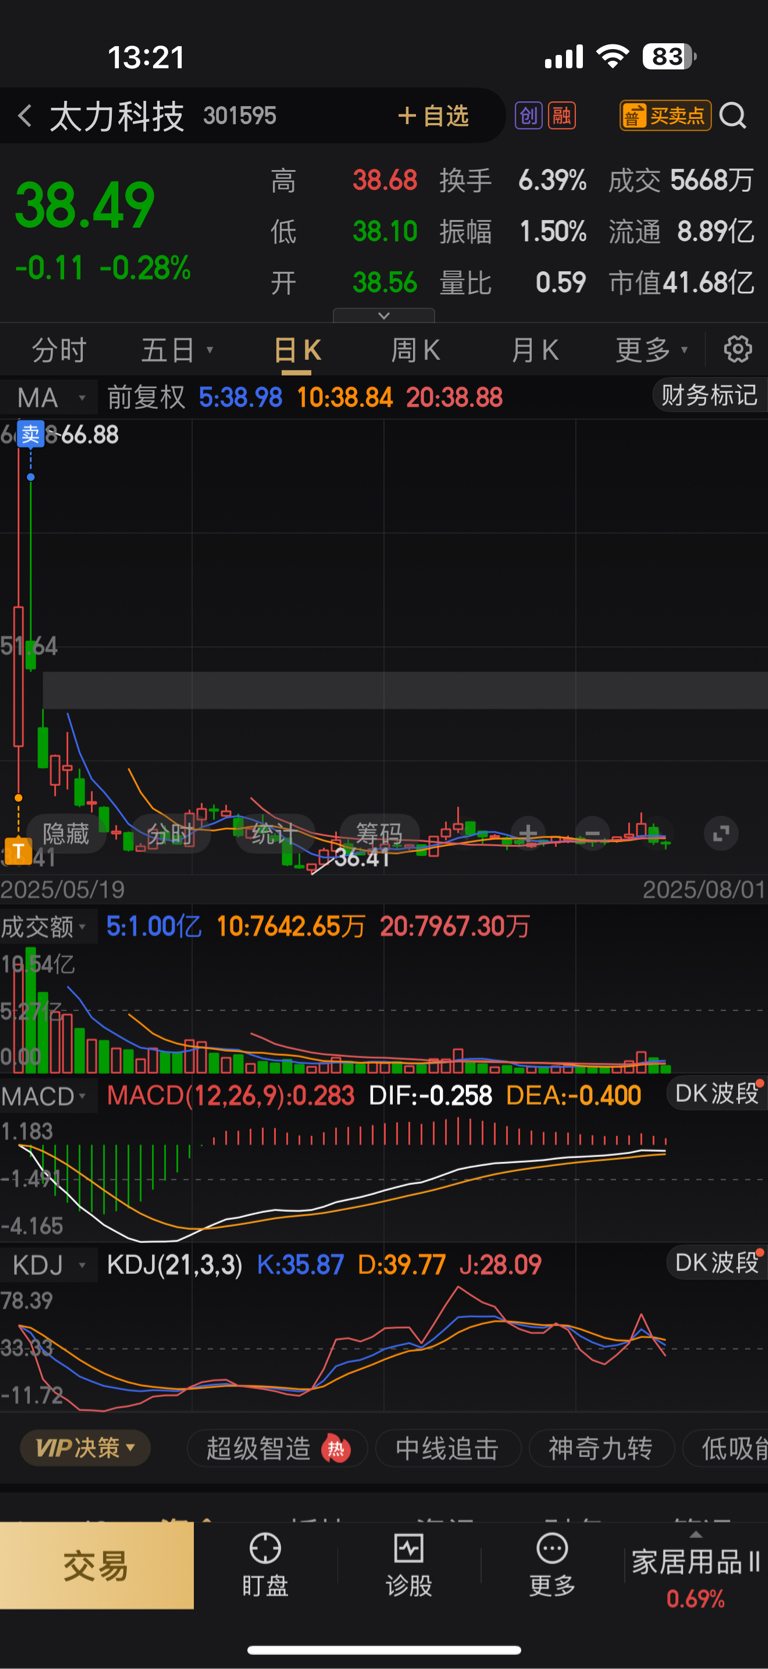The height and width of the screenshot is (1669, 768).
Task: Tap the 创 board tag icon
Action: click(x=528, y=116)
